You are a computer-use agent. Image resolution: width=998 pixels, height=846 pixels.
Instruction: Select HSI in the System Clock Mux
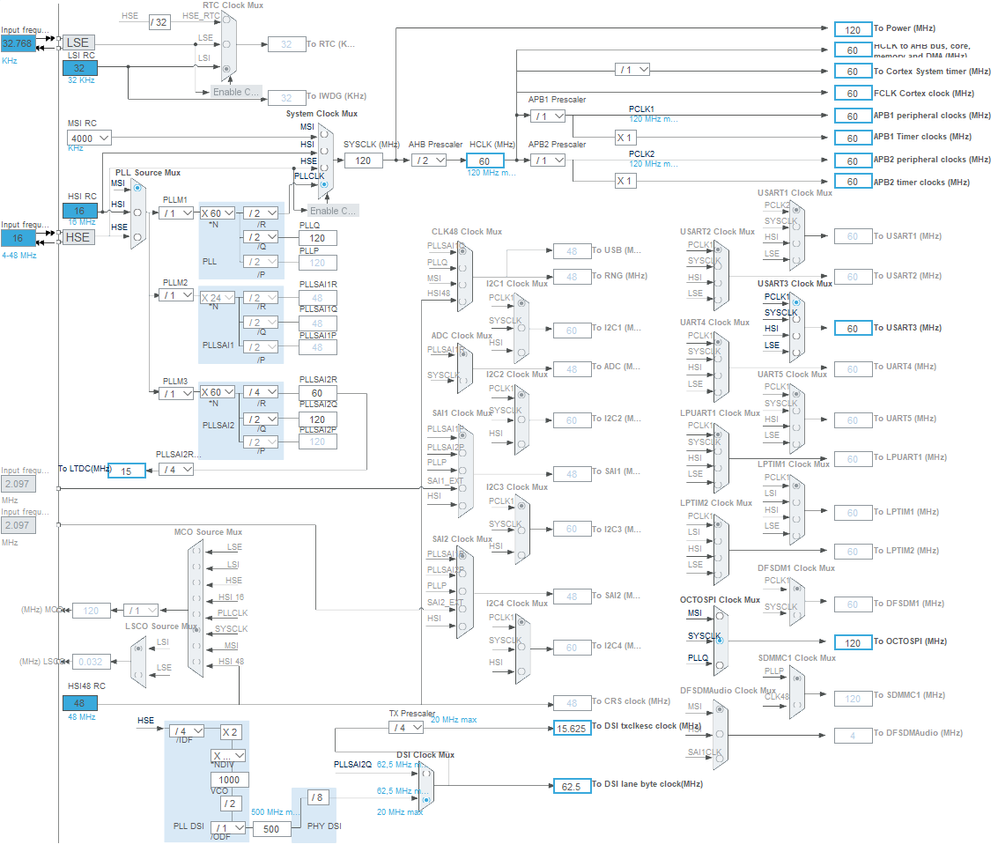pyautogui.click(x=324, y=152)
